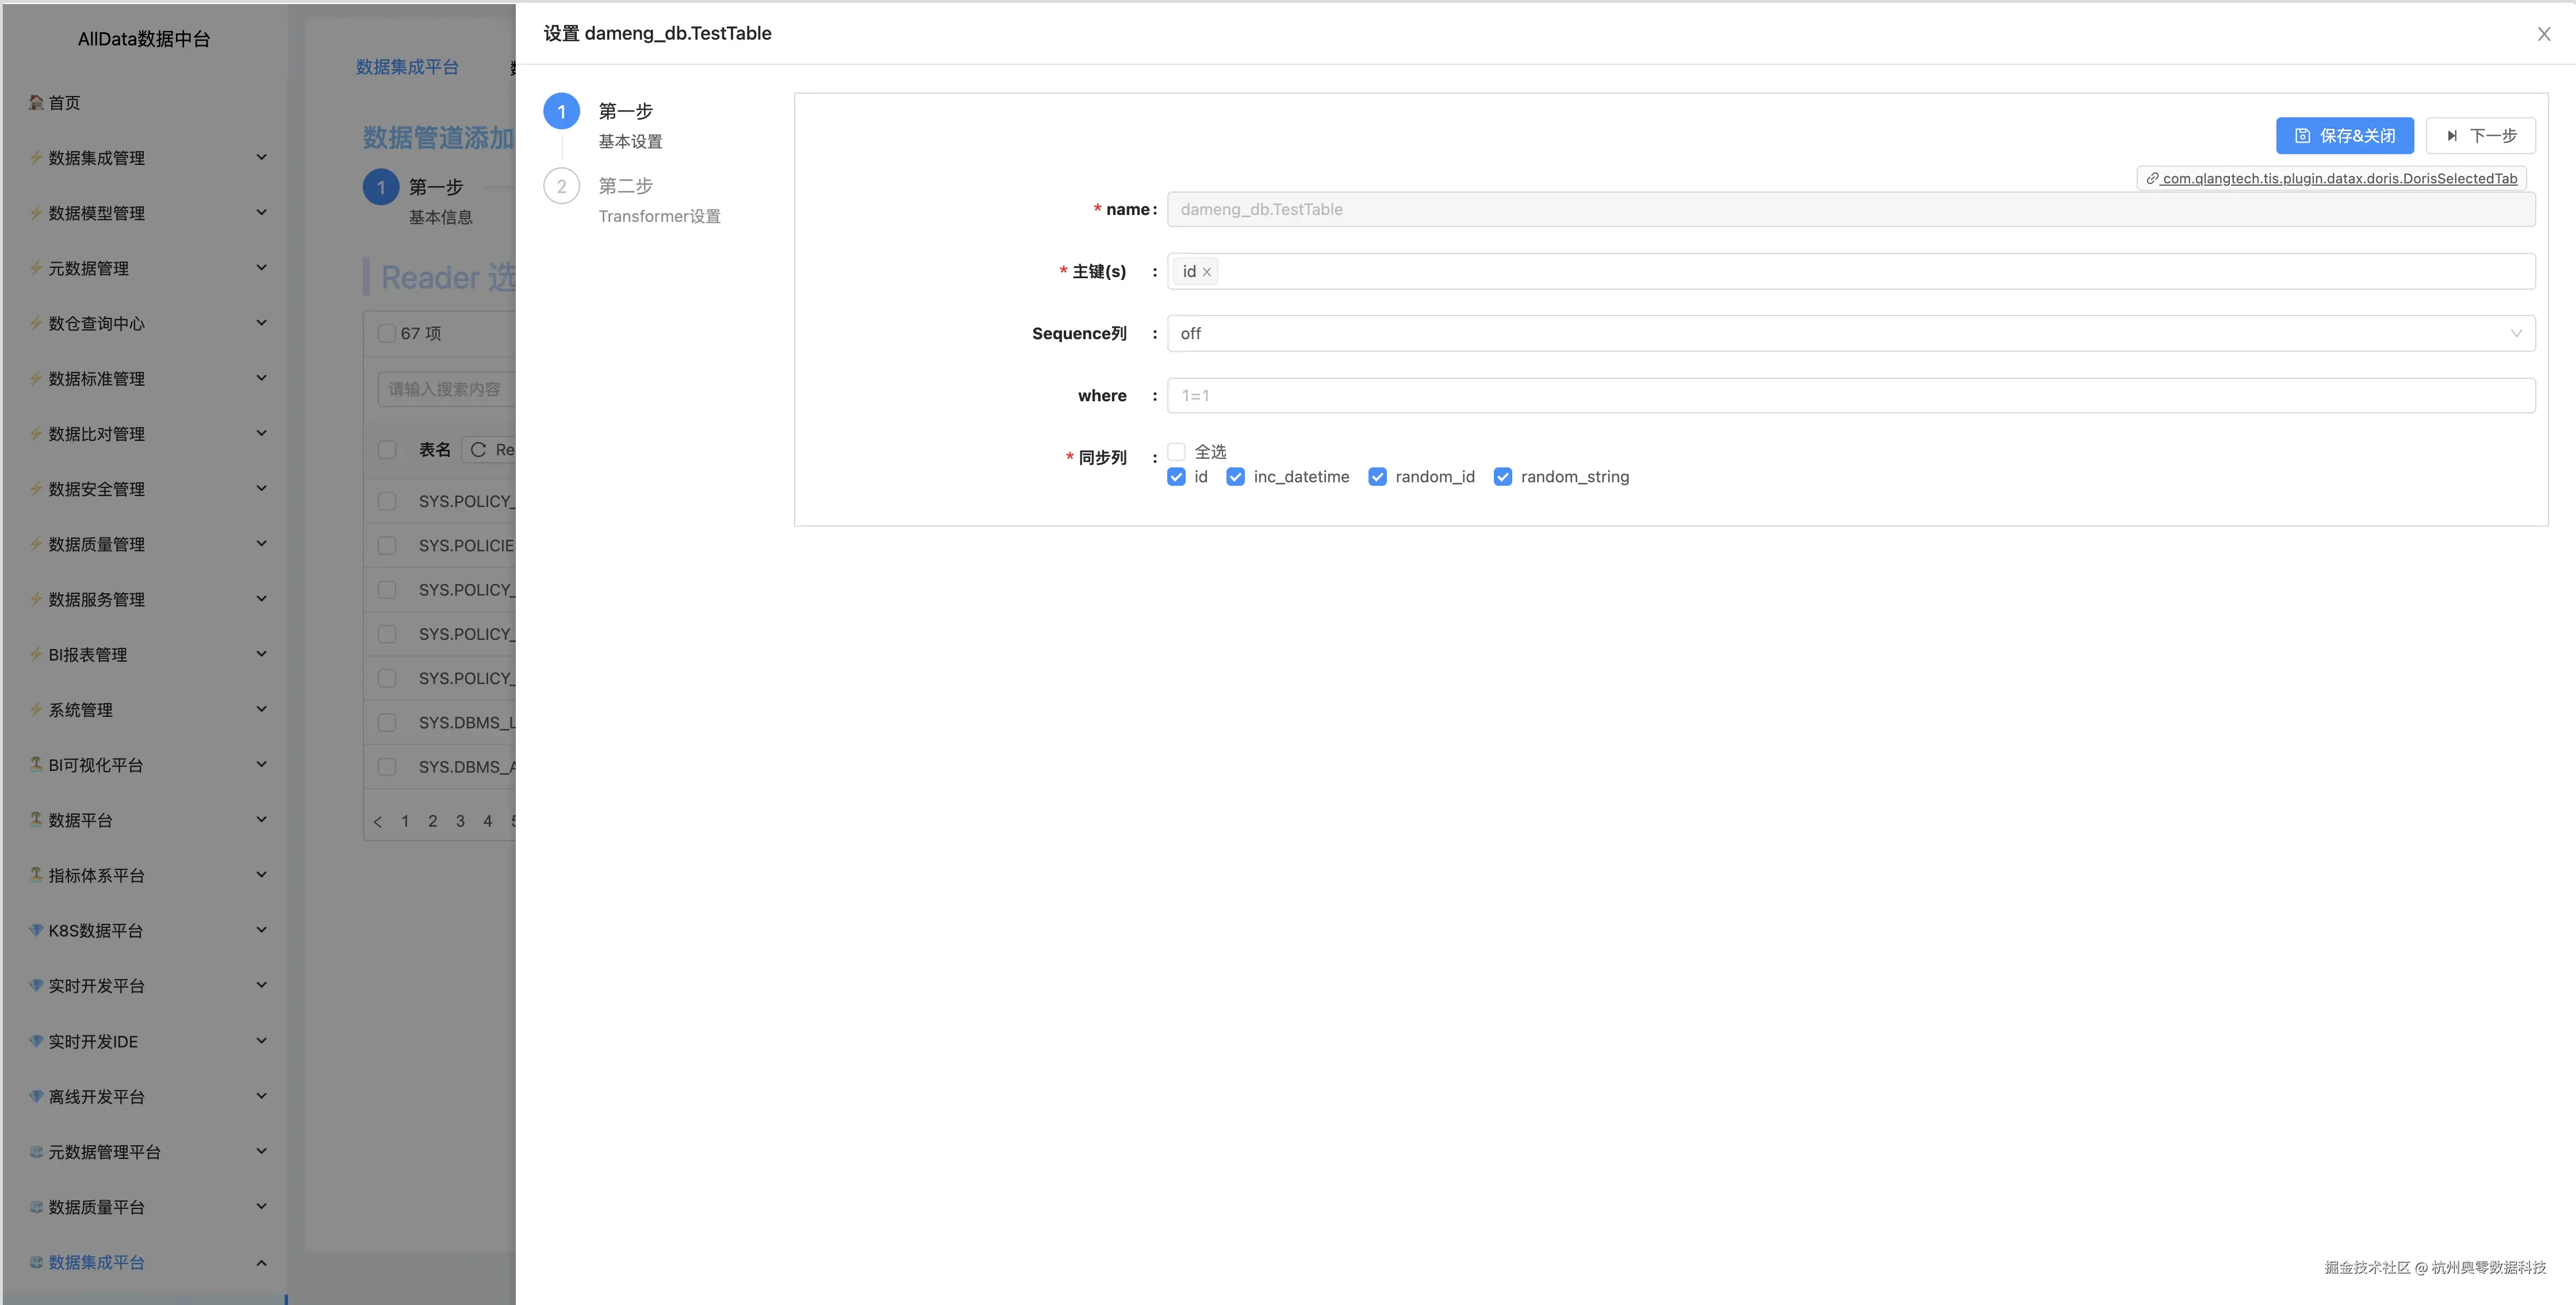Uncheck the random_string sync column
This screenshot has height=1305, width=2576.
1502,477
